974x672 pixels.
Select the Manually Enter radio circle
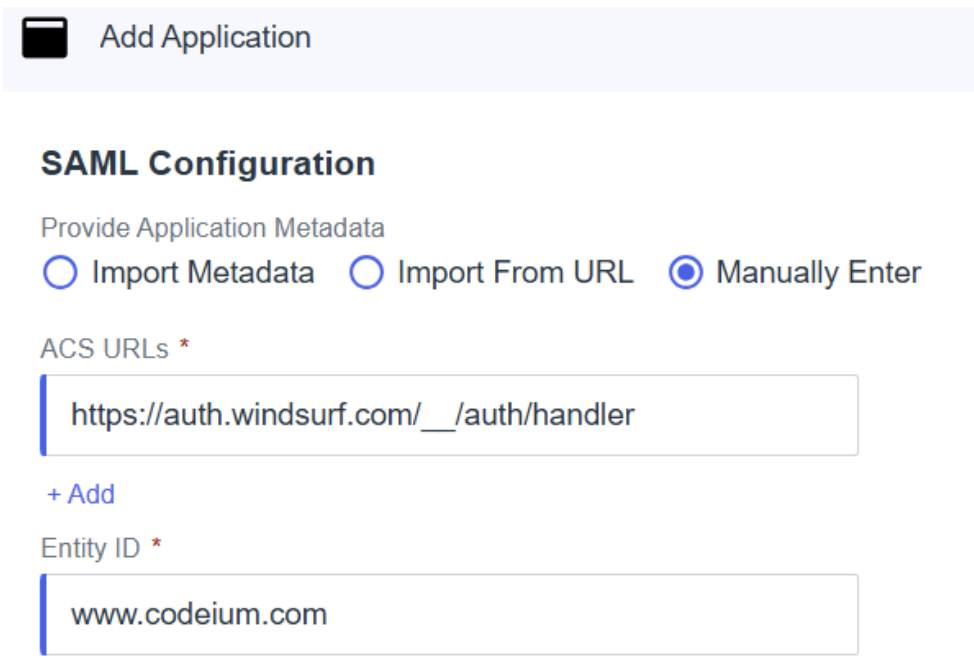686,273
